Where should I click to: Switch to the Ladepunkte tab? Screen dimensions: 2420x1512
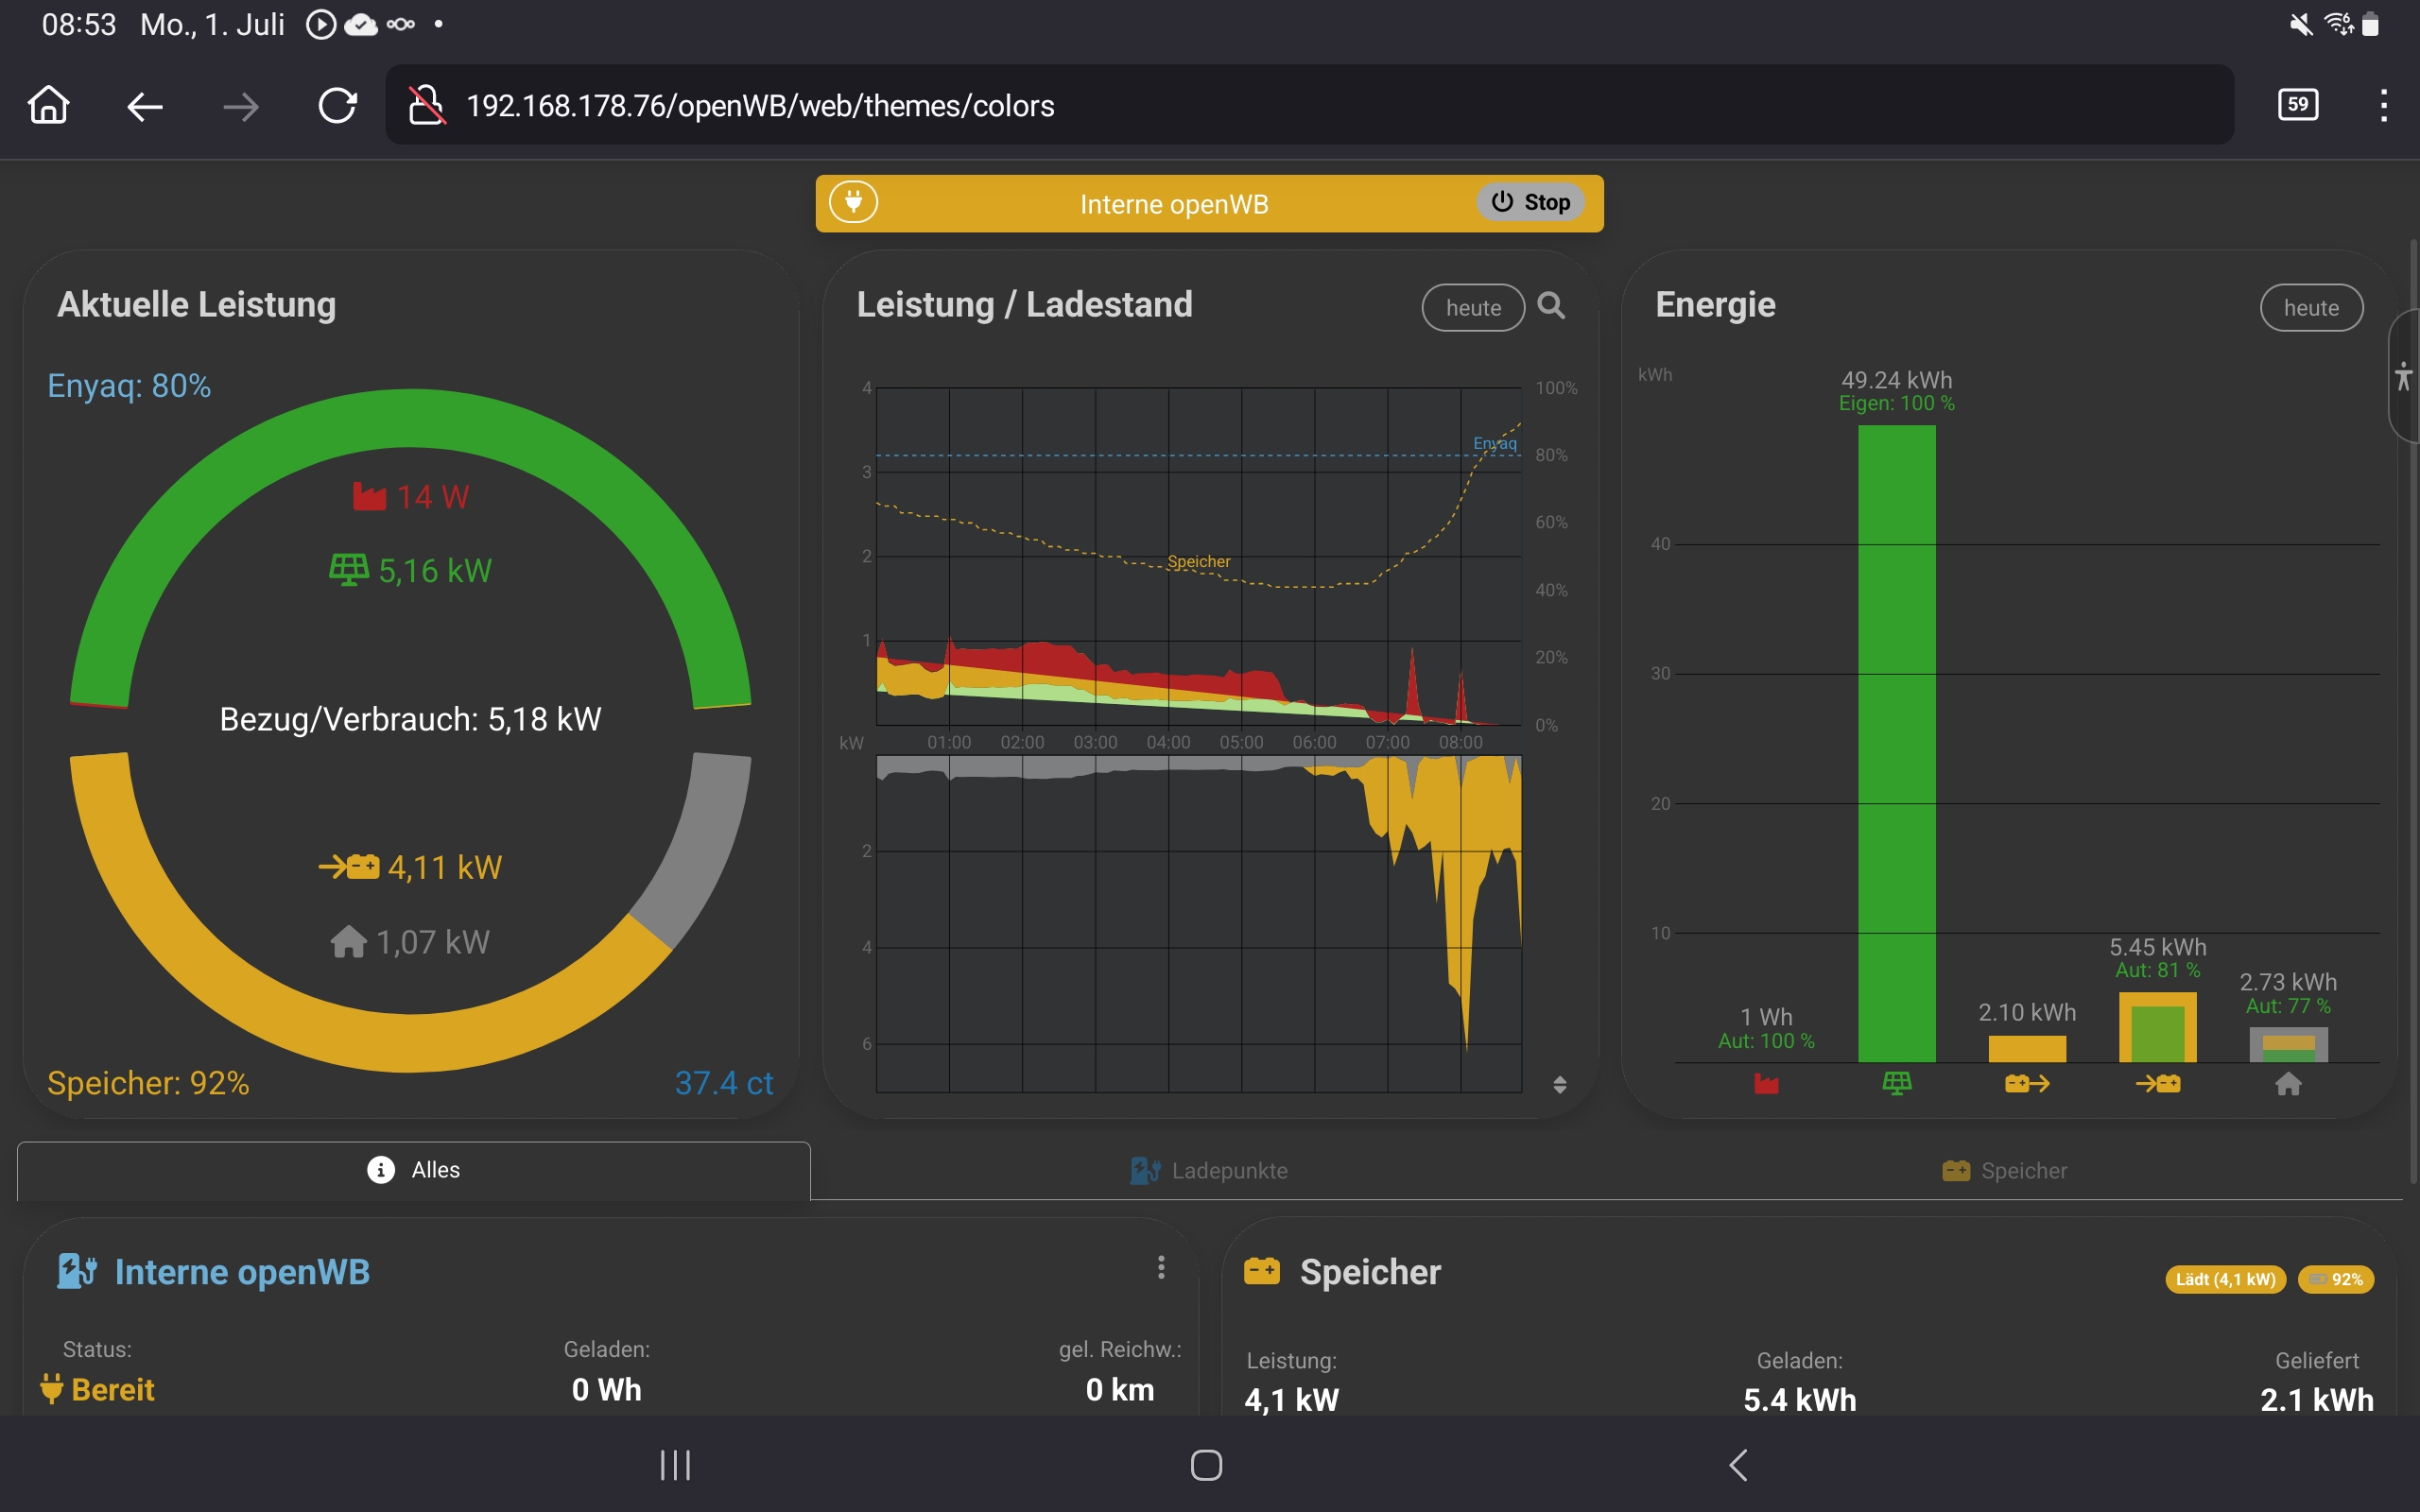coord(1209,1170)
